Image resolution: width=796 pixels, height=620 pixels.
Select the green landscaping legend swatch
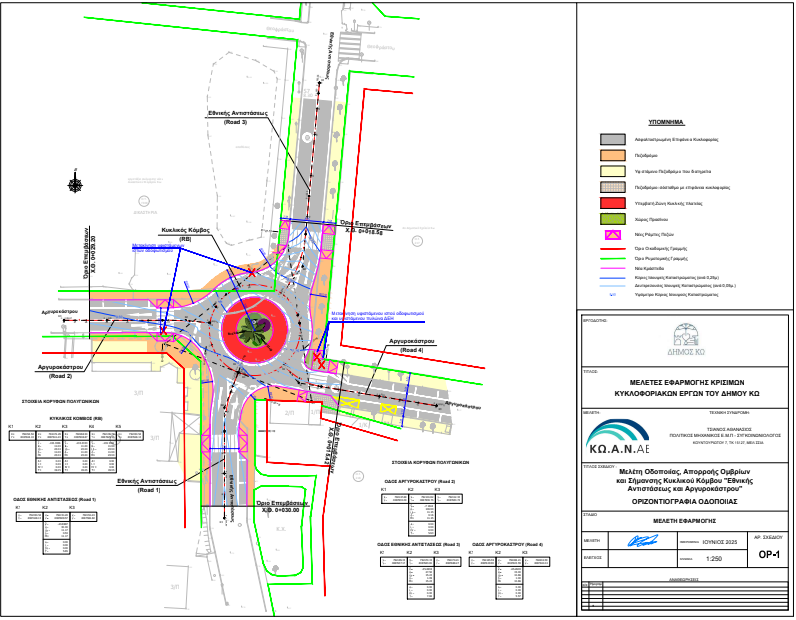611,217
